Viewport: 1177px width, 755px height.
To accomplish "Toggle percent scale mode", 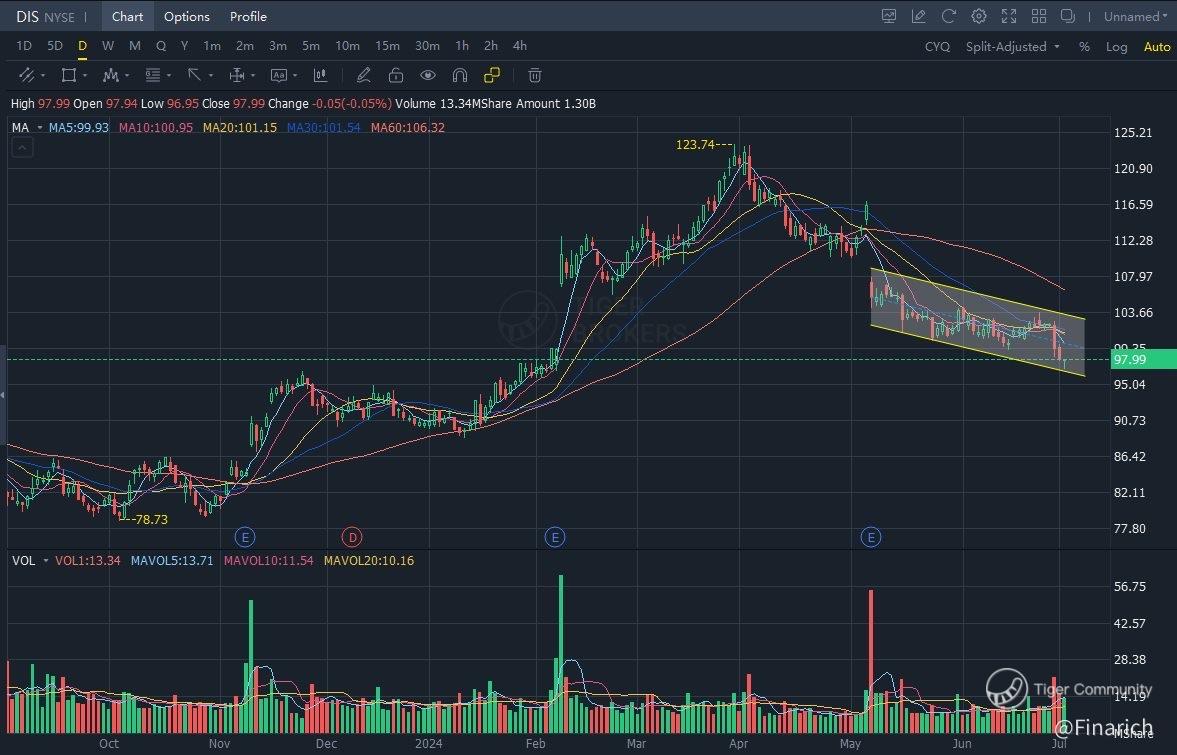I will 1084,47.
